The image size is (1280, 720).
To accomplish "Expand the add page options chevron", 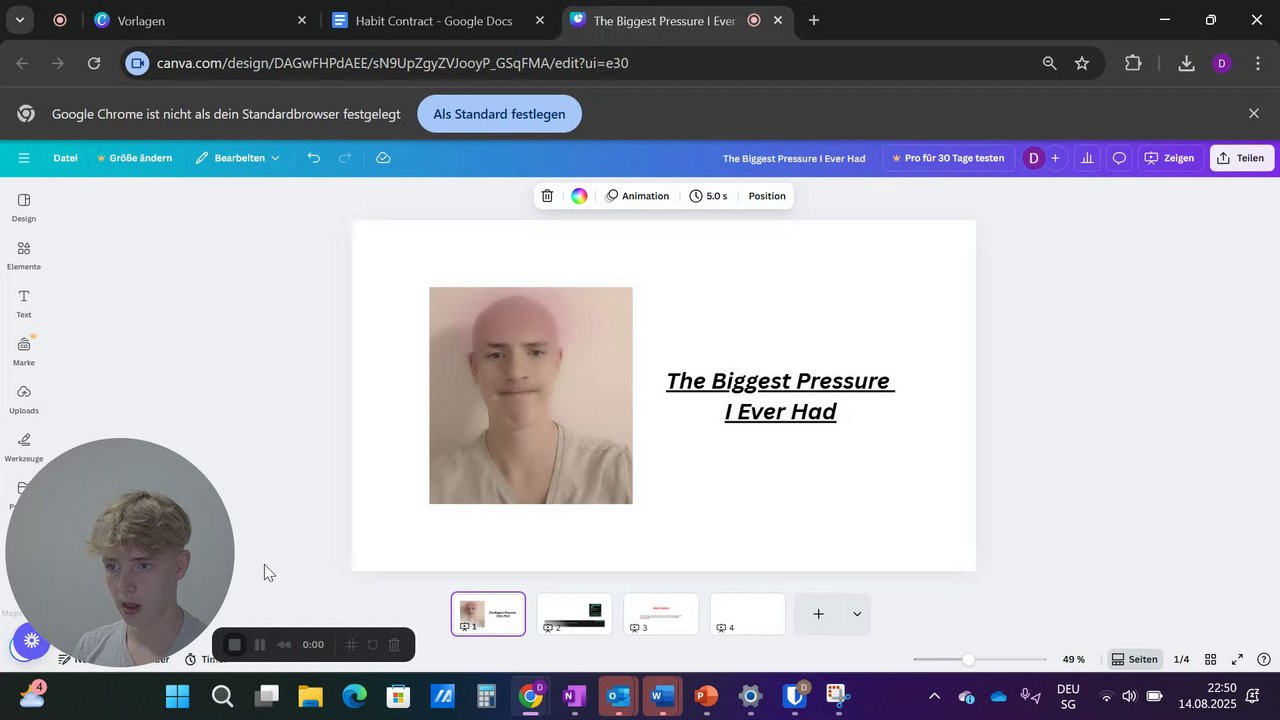I will pos(857,614).
